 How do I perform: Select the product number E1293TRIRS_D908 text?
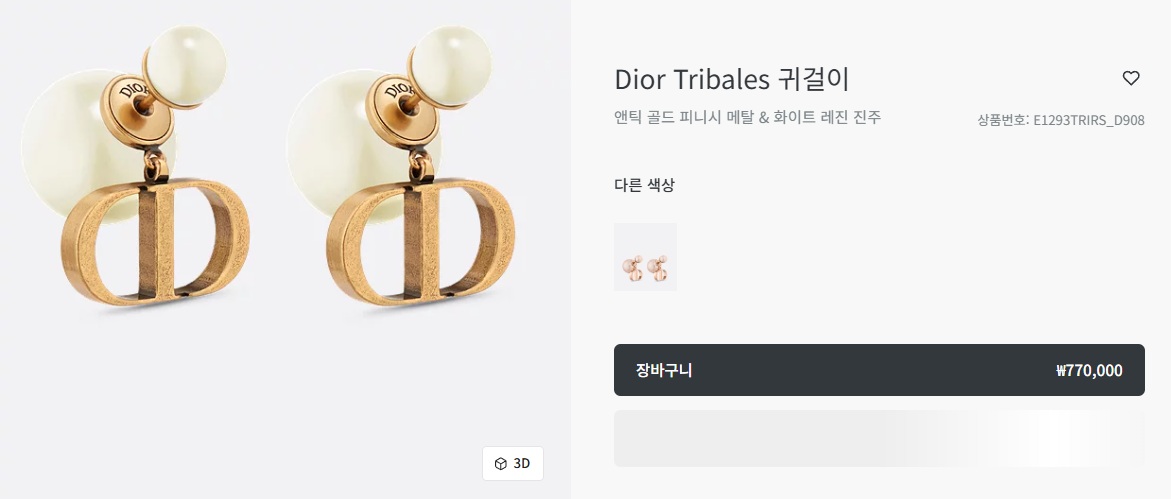pyautogui.click(x=1088, y=120)
